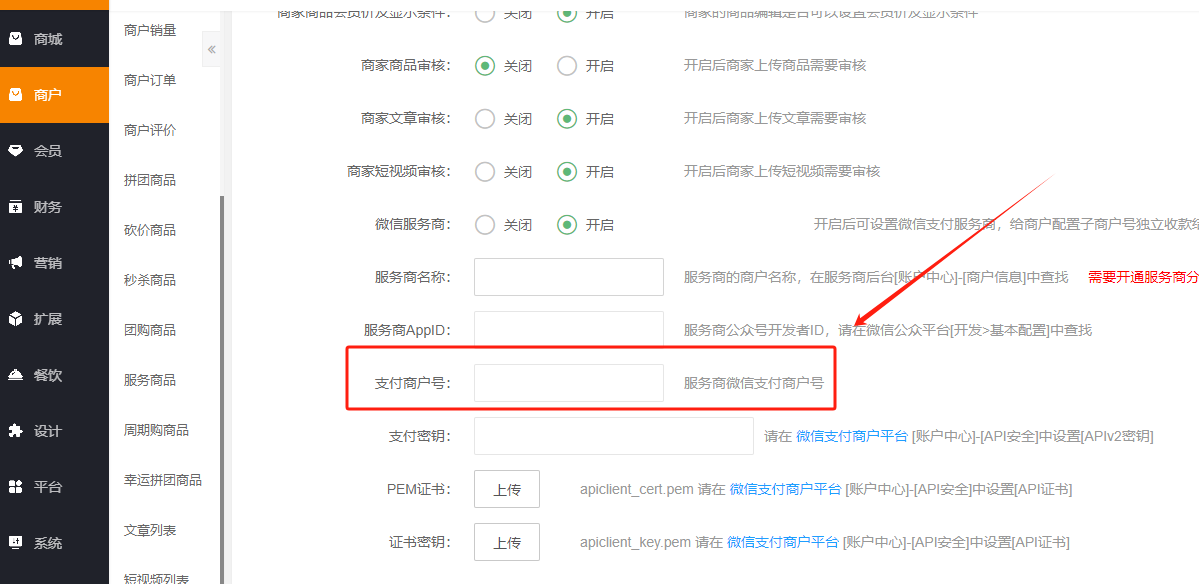The image size is (1199, 584).
Task: Click the 商城 shop icon in sidebar
Action: tap(15, 39)
